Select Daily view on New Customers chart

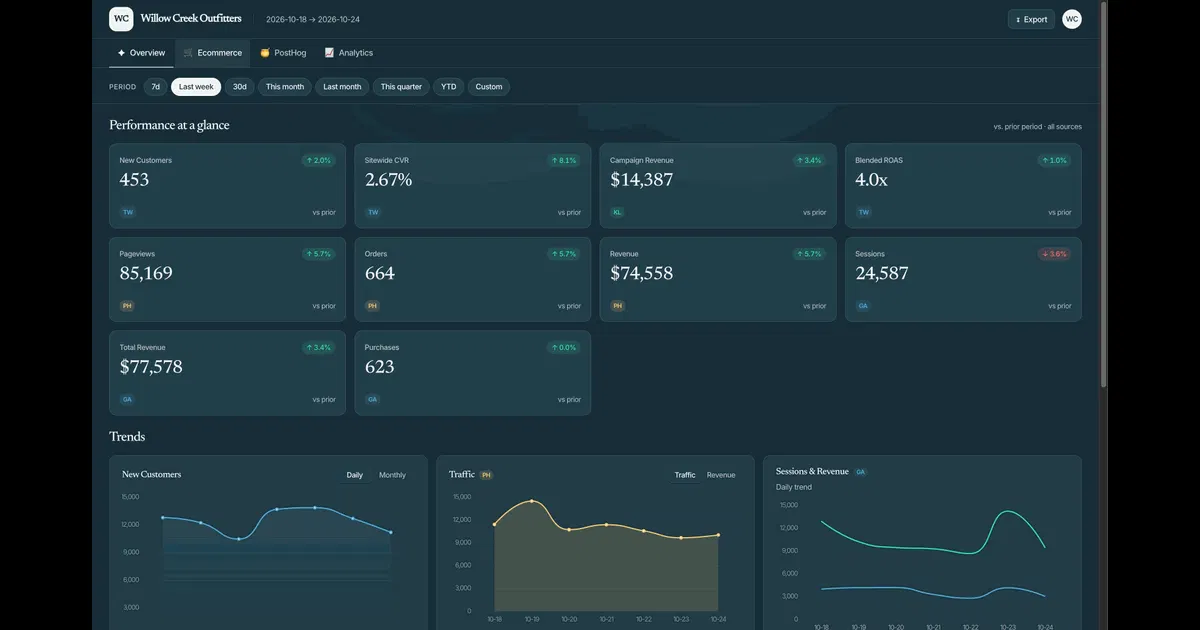click(355, 475)
